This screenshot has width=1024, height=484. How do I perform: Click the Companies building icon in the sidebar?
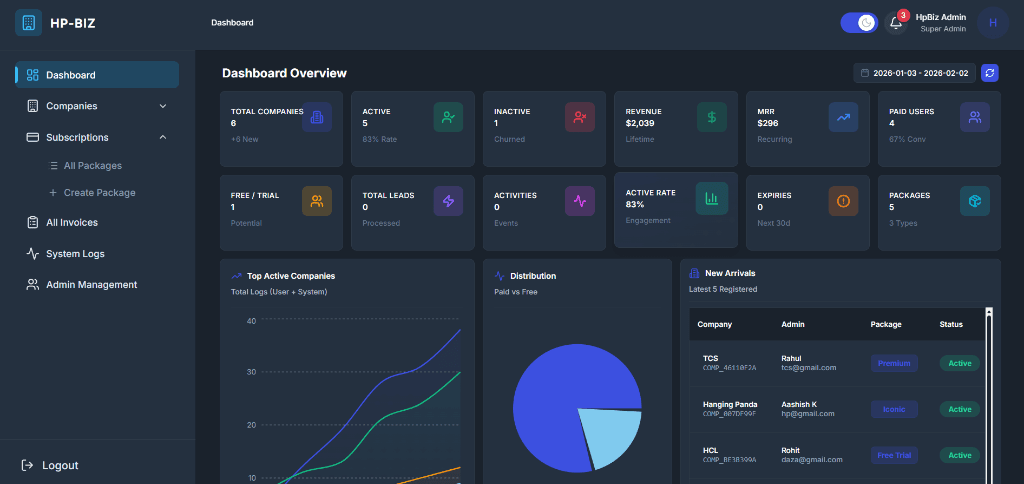(x=33, y=106)
